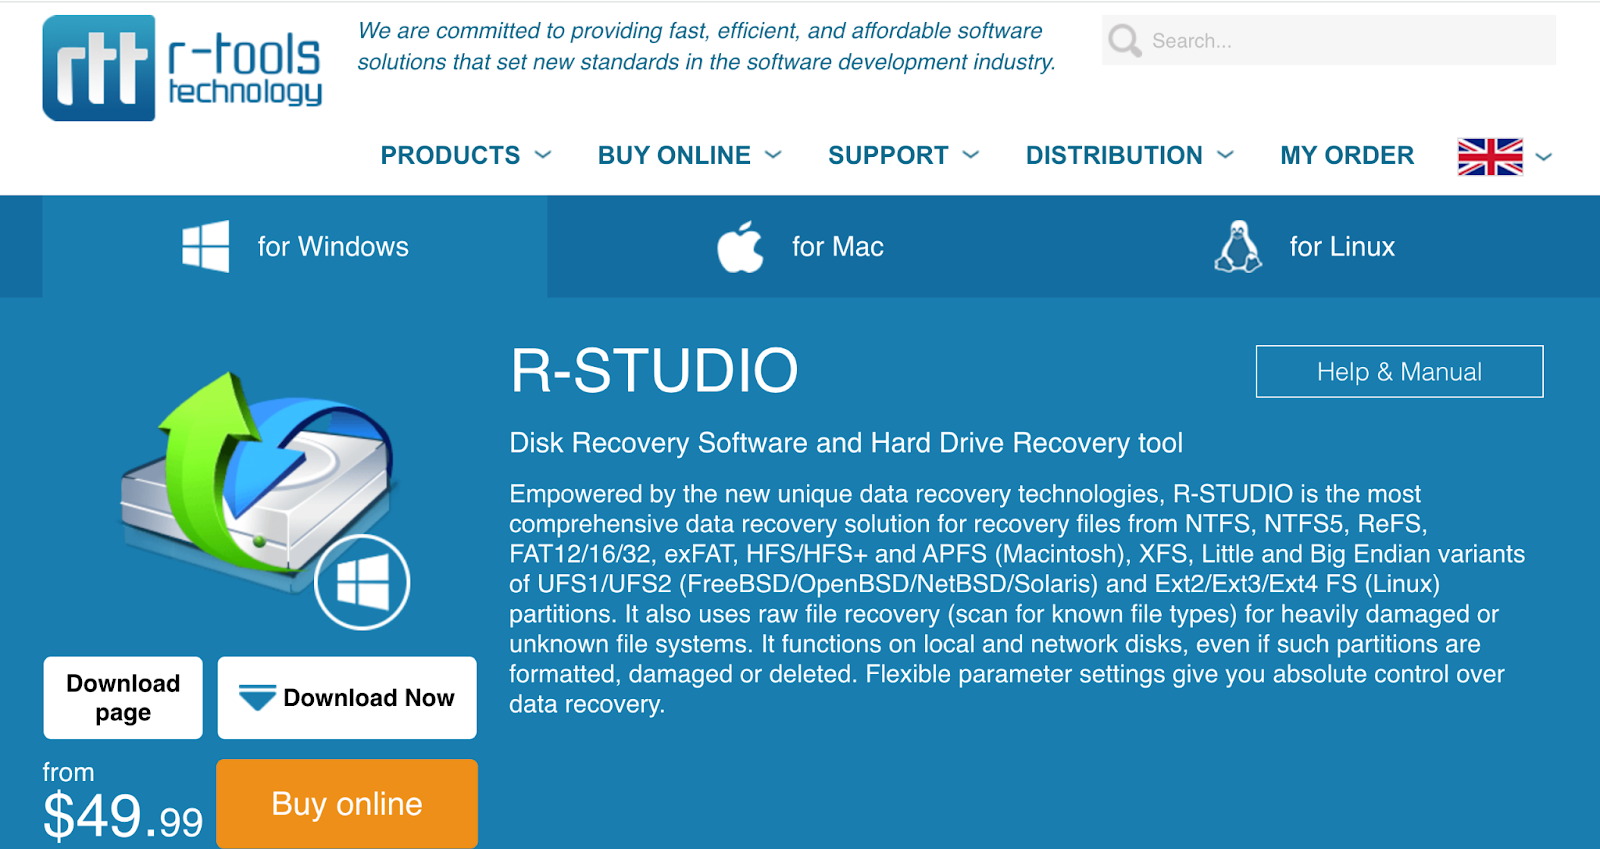
Task: Click the company slogan text in header
Action: click(x=706, y=46)
